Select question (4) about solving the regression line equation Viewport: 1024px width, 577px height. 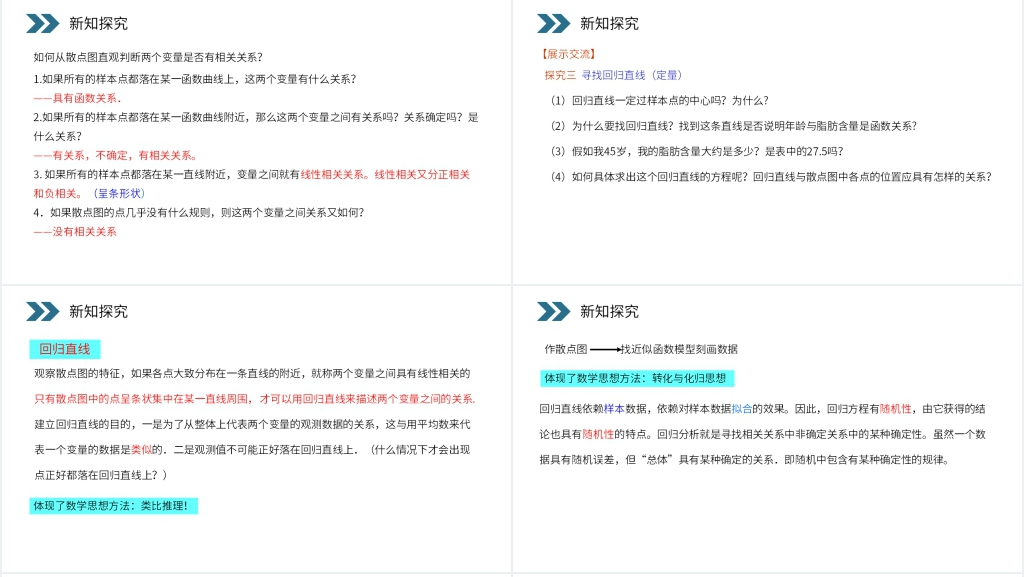(x=770, y=177)
